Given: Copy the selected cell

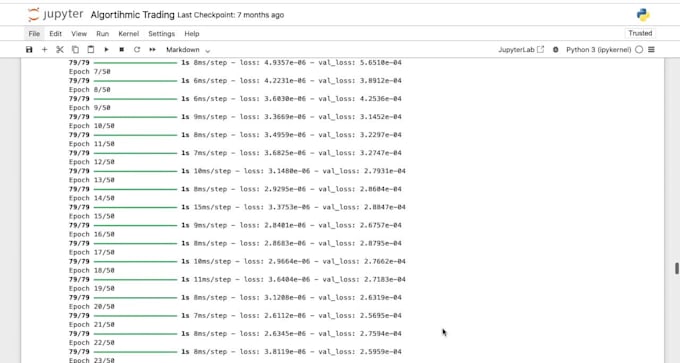Looking at the screenshot, I should (75, 49).
